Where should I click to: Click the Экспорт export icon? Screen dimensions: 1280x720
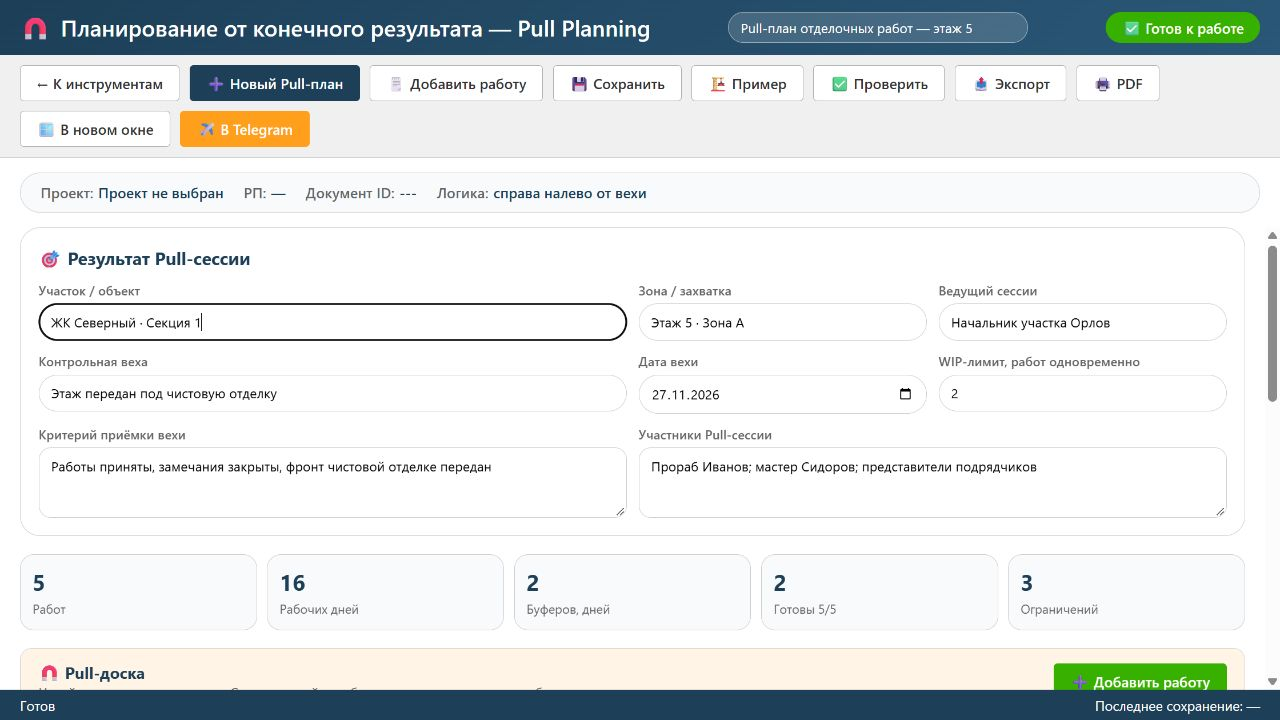coord(981,84)
